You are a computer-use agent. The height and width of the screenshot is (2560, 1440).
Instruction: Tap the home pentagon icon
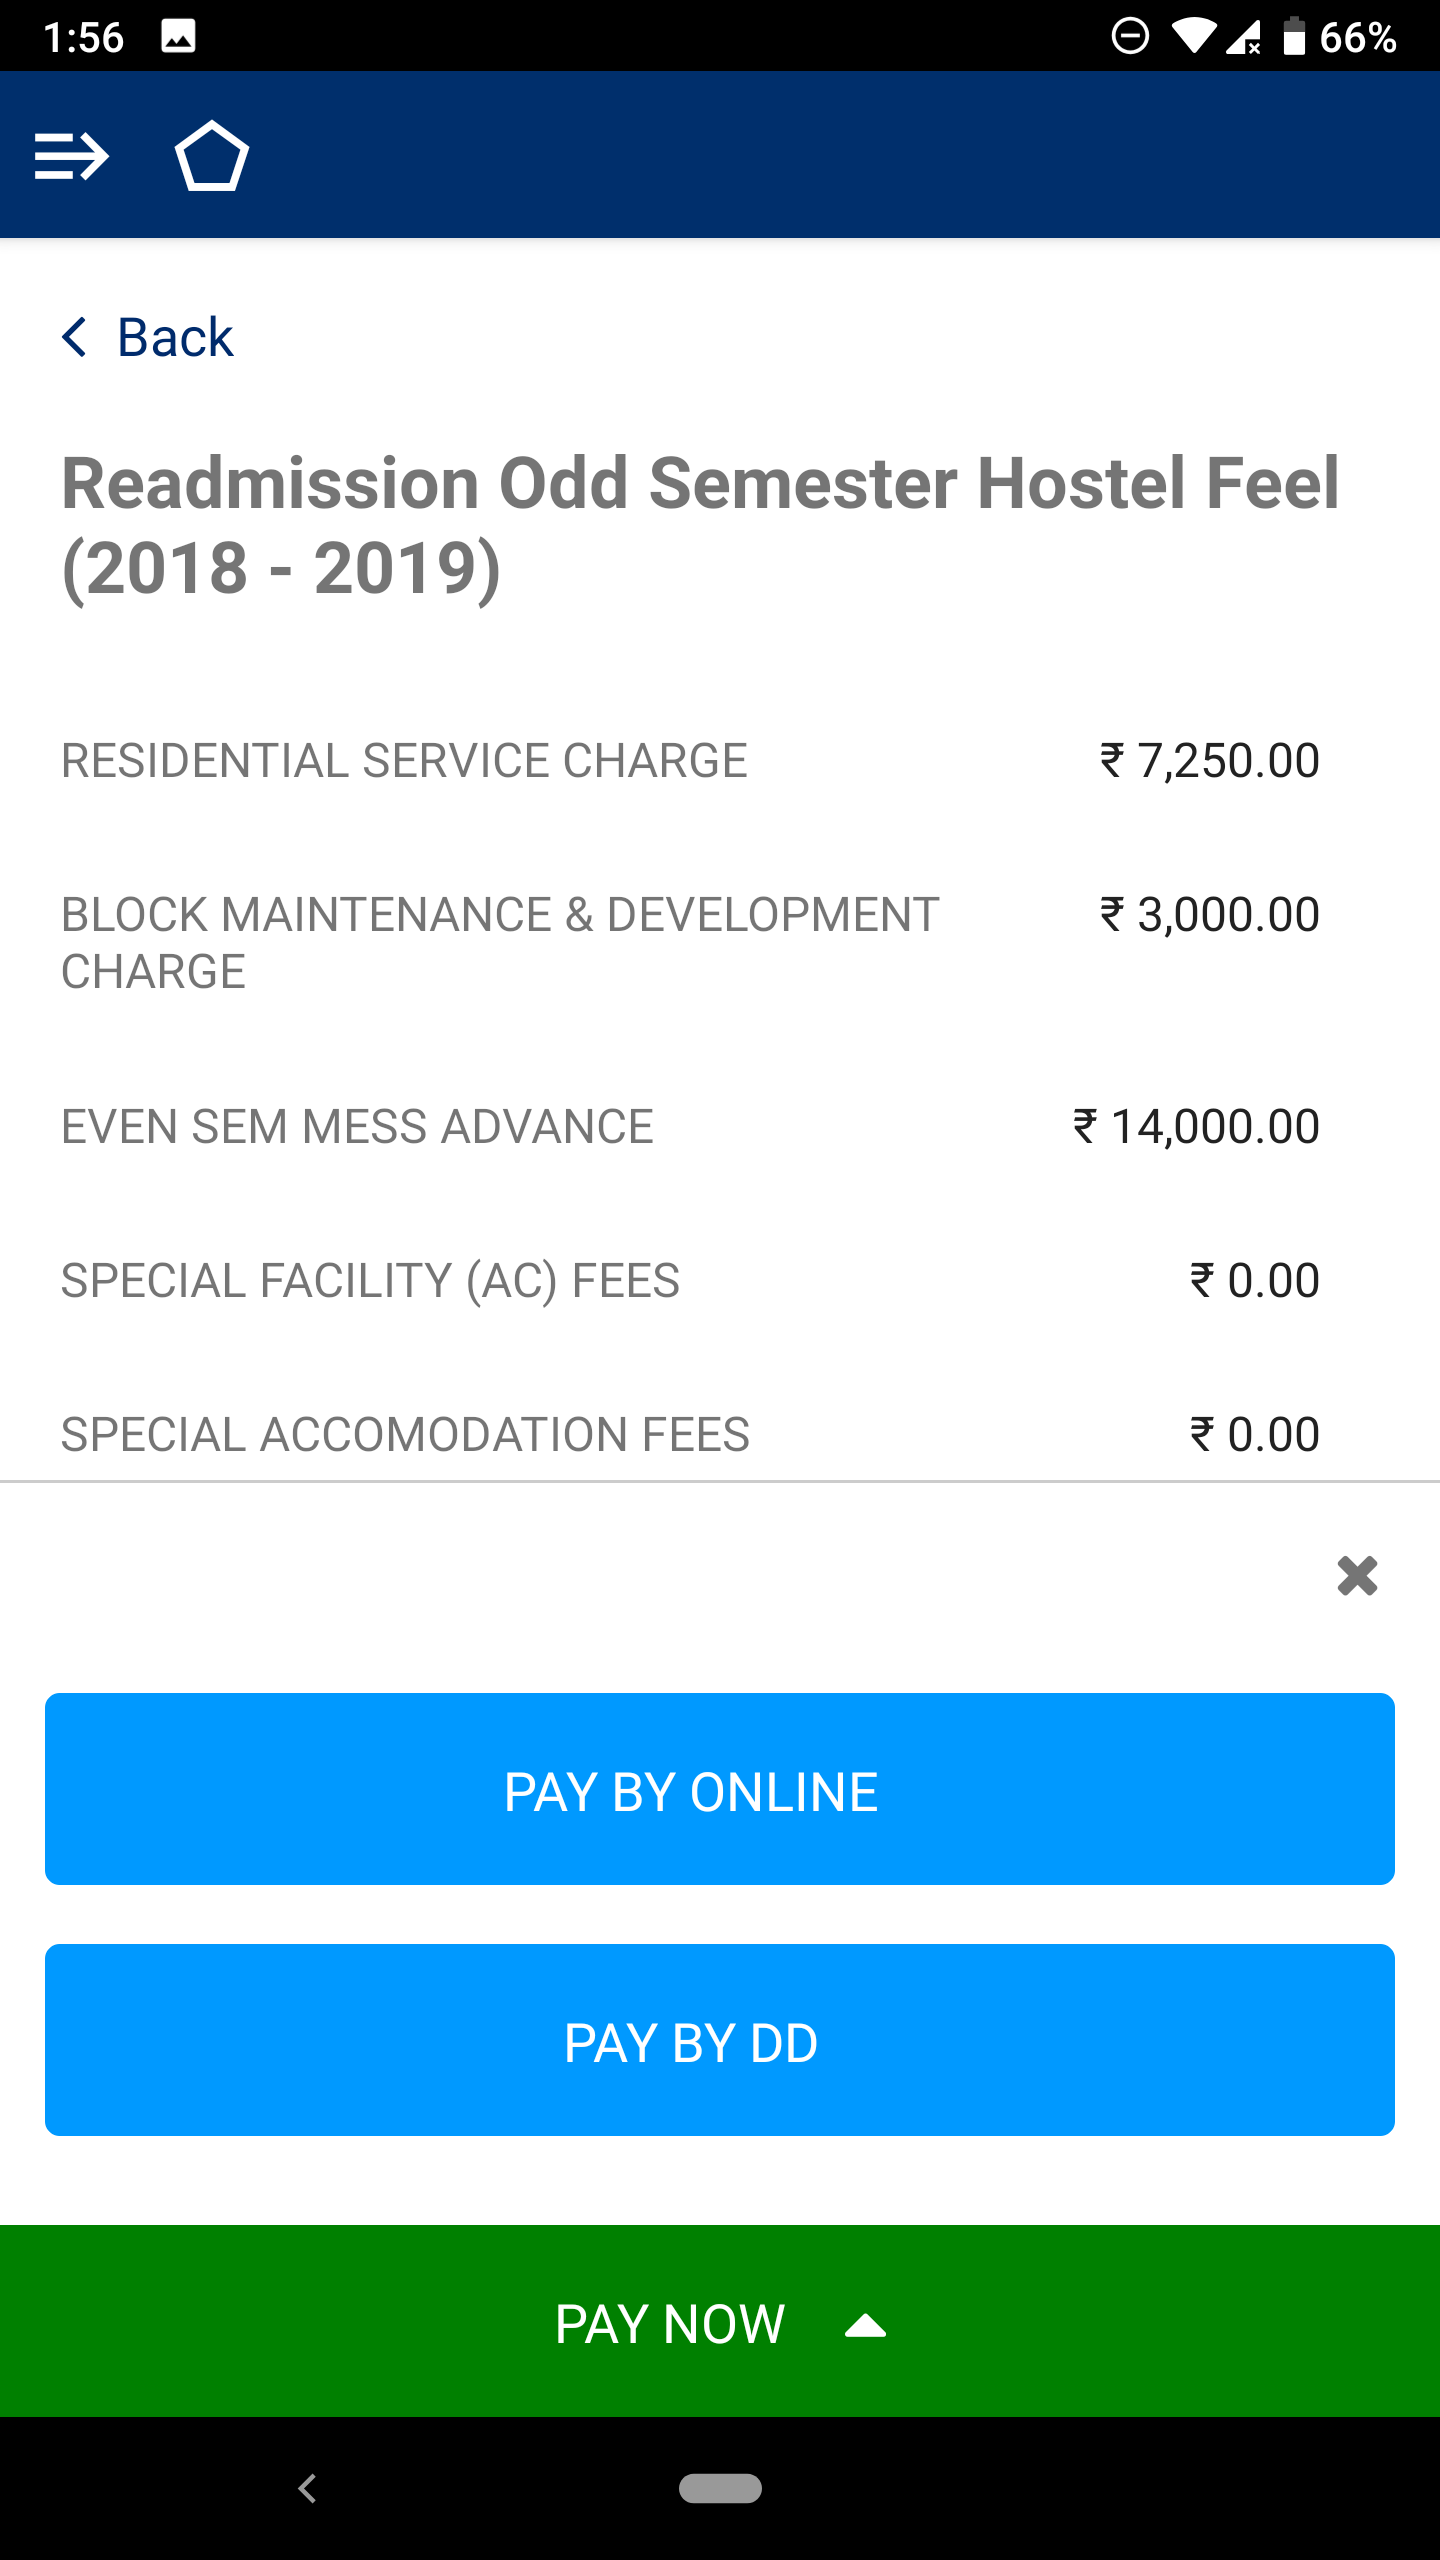coord(211,156)
